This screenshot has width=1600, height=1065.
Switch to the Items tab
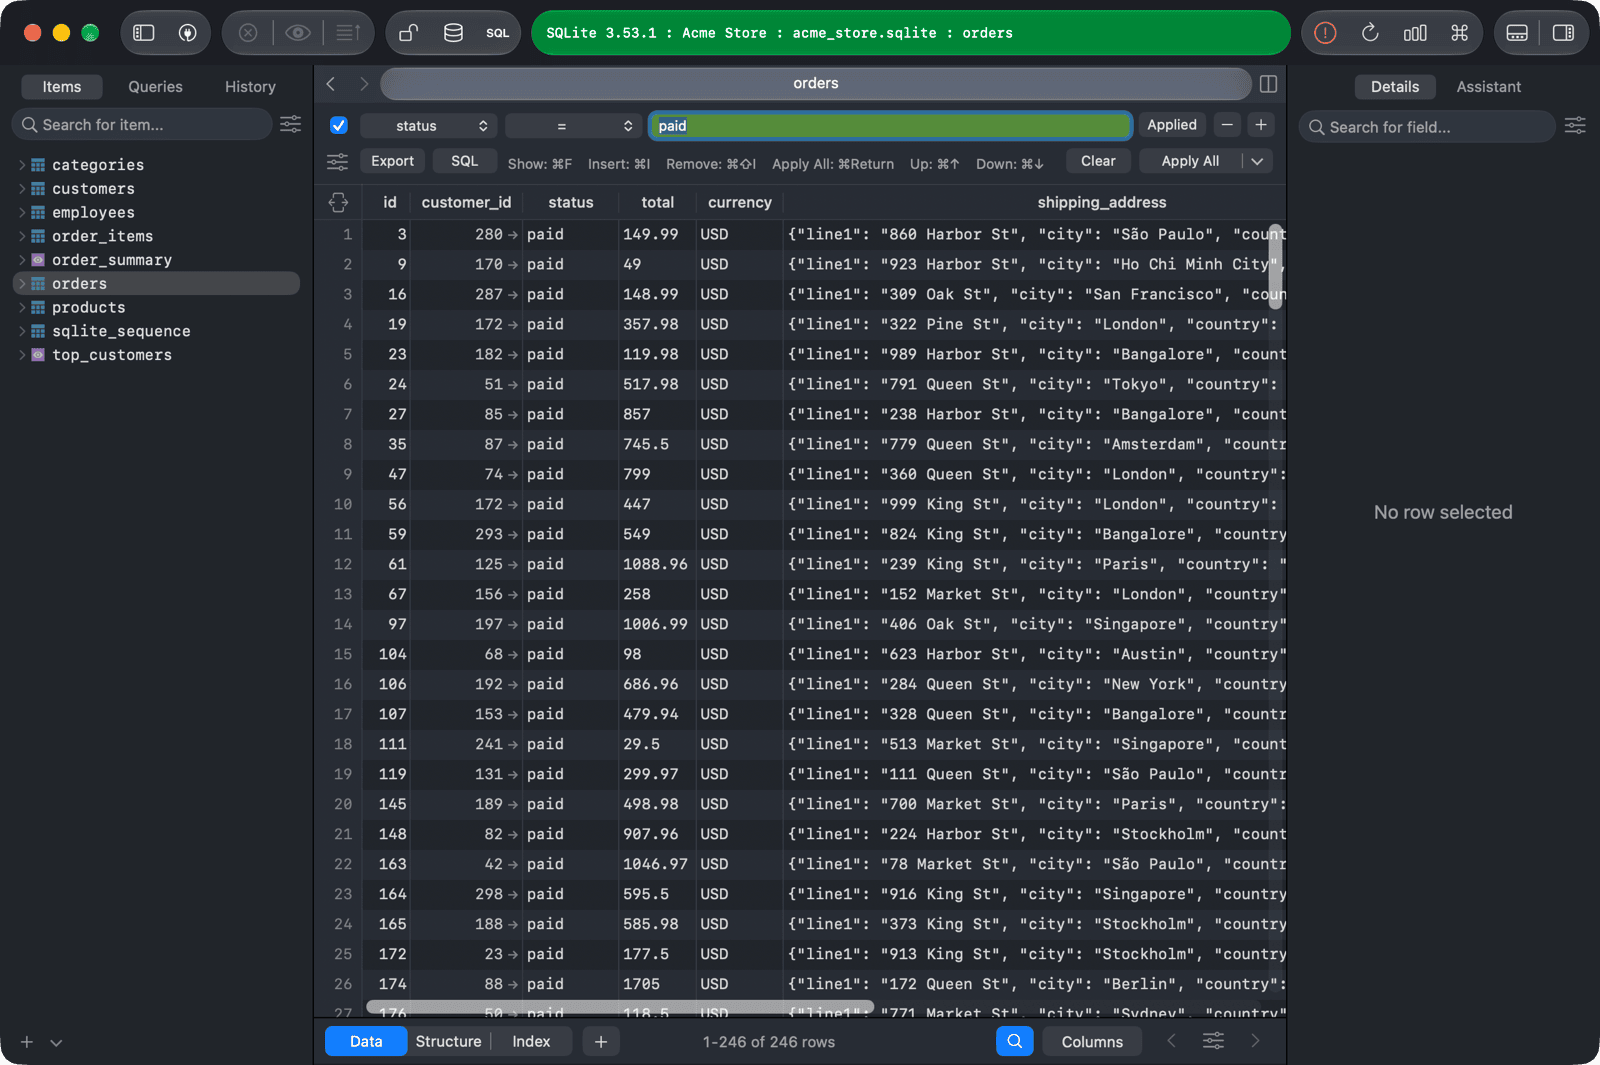coord(62,87)
